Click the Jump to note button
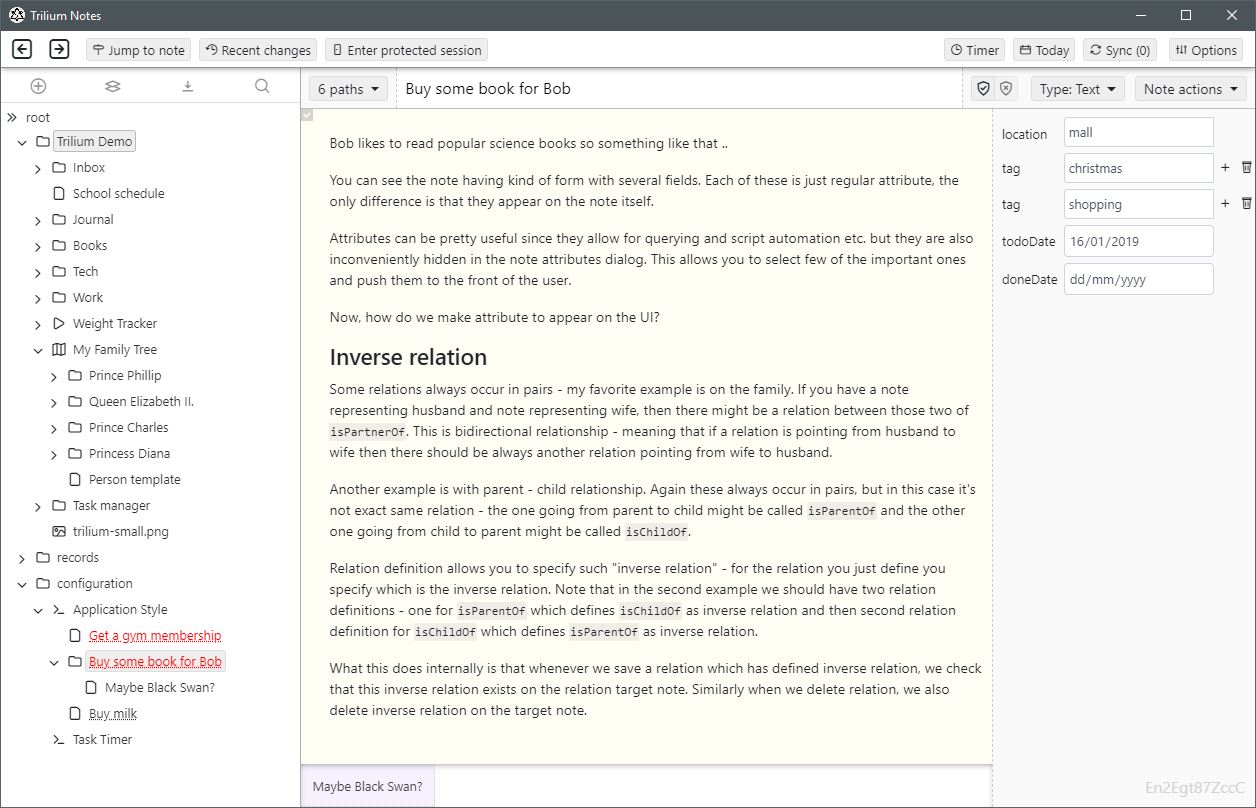The width and height of the screenshot is (1256, 808). click(x=139, y=50)
